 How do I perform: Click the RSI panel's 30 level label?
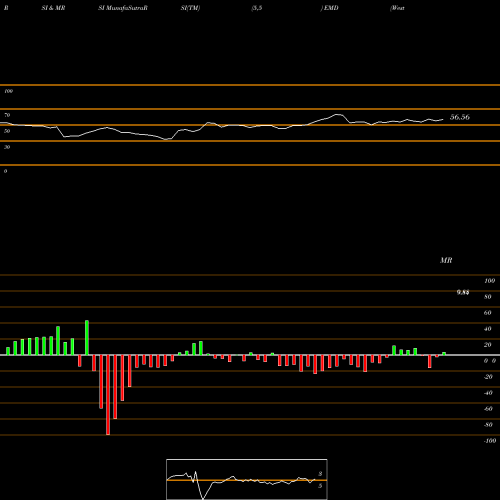(x=7, y=147)
